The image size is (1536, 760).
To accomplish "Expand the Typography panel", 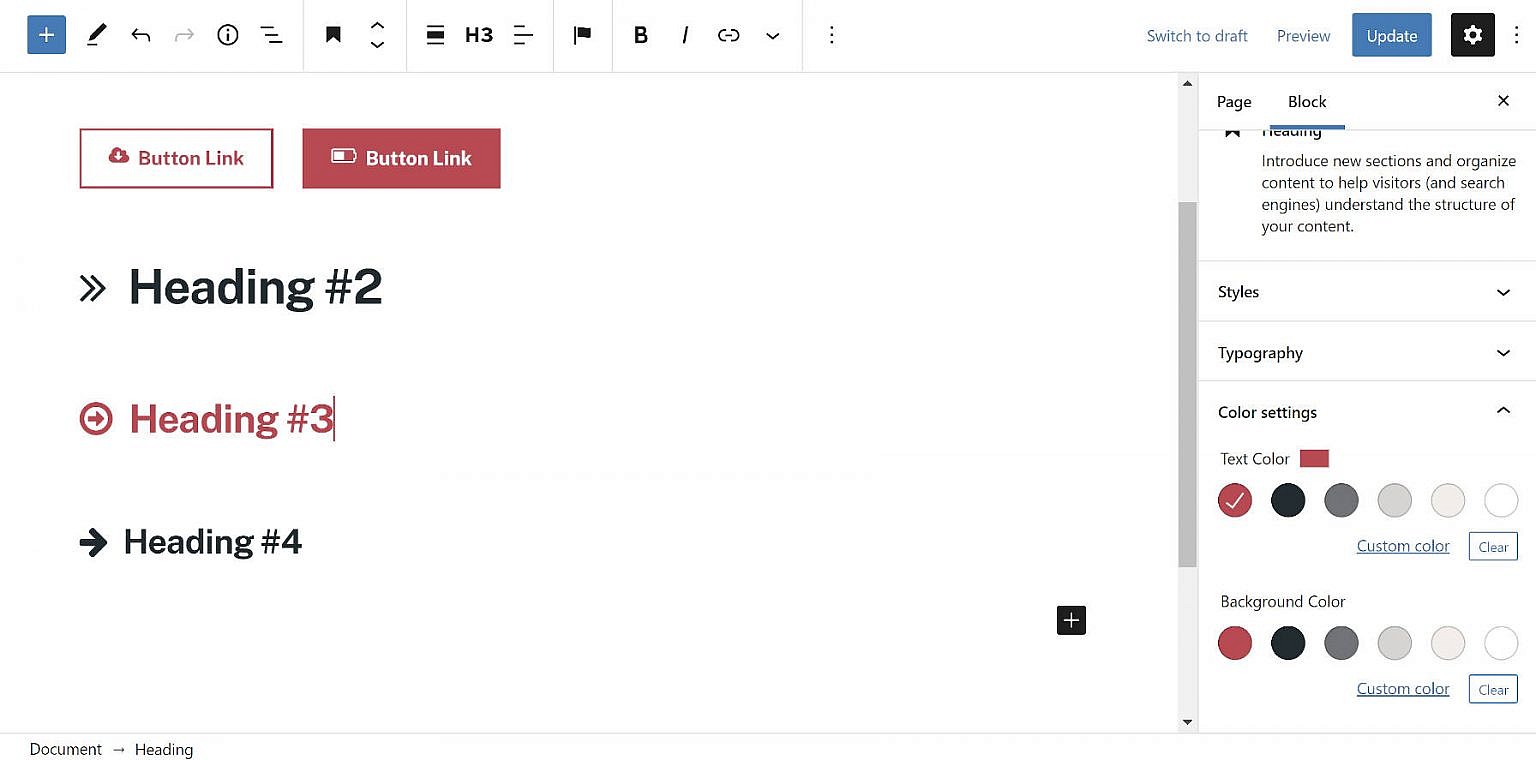I will click(x=1366, y=353).
